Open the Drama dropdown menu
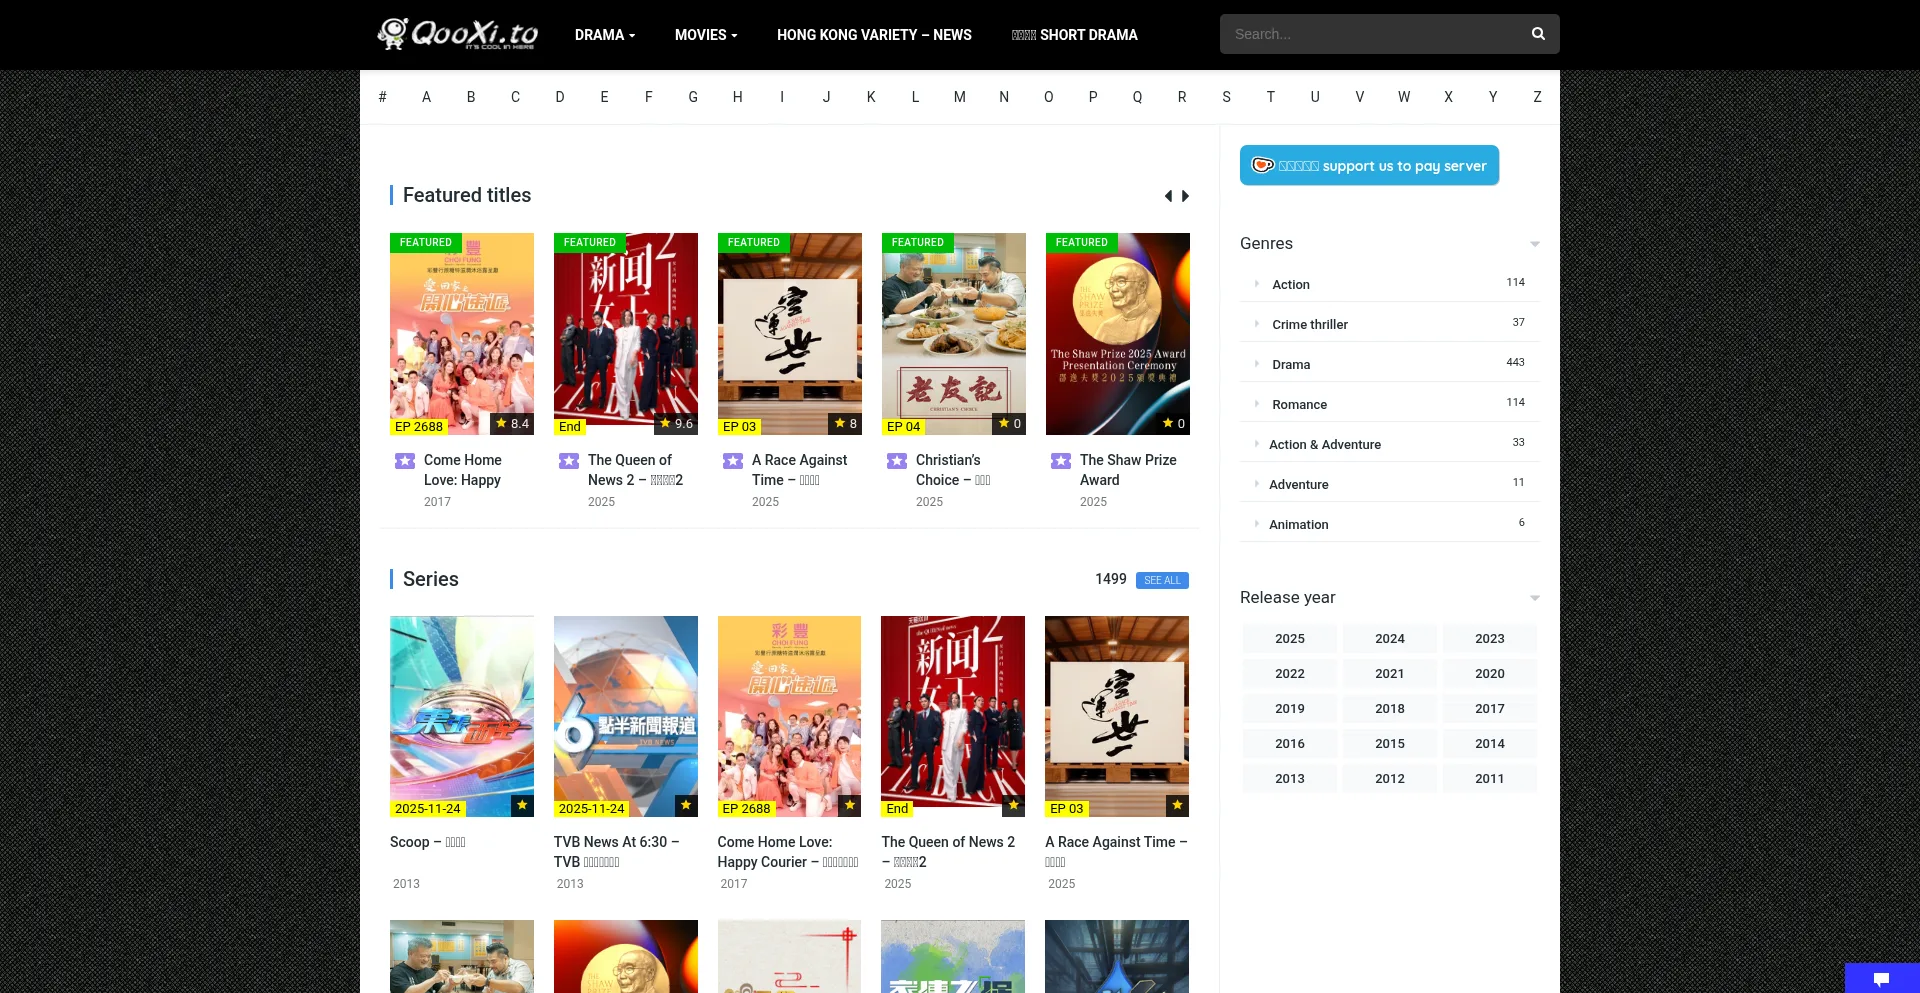 coord(604,35)
